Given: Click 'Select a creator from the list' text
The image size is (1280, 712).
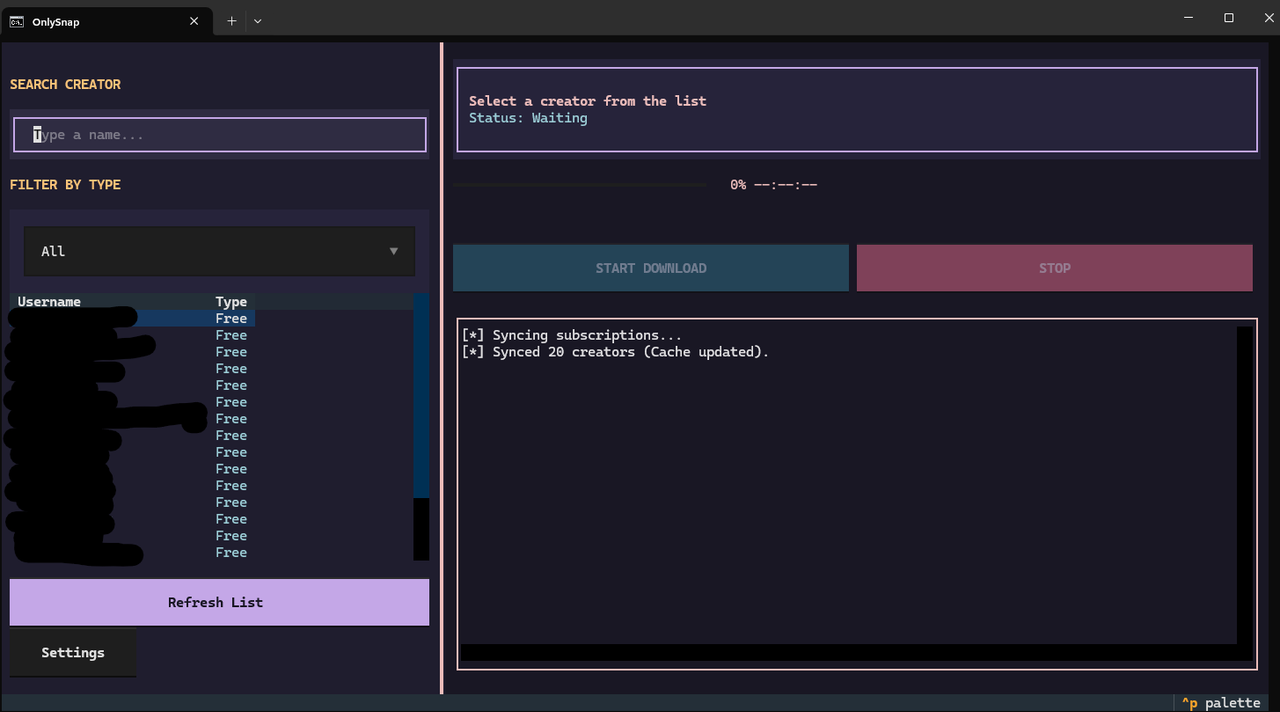Looking at the screenshot, I should (588, 101).
